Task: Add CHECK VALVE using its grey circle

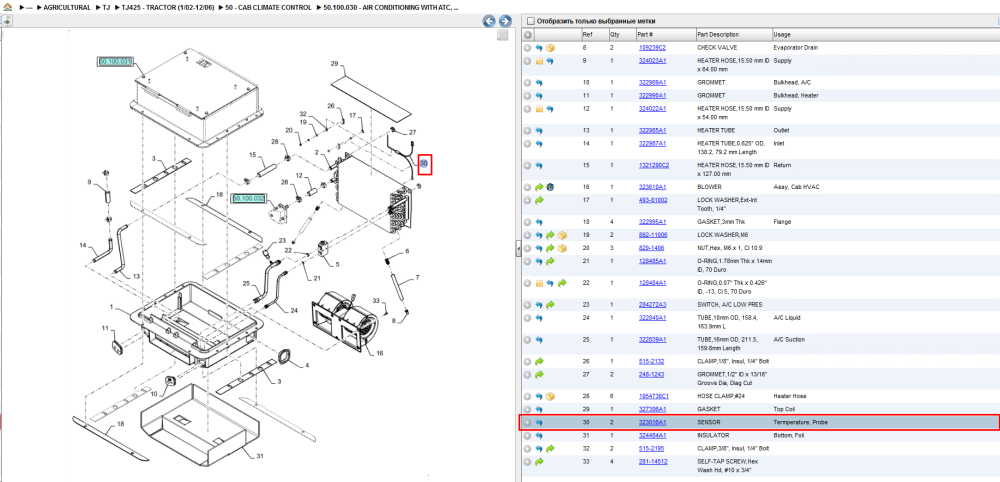Action: (x=527, y=48)
